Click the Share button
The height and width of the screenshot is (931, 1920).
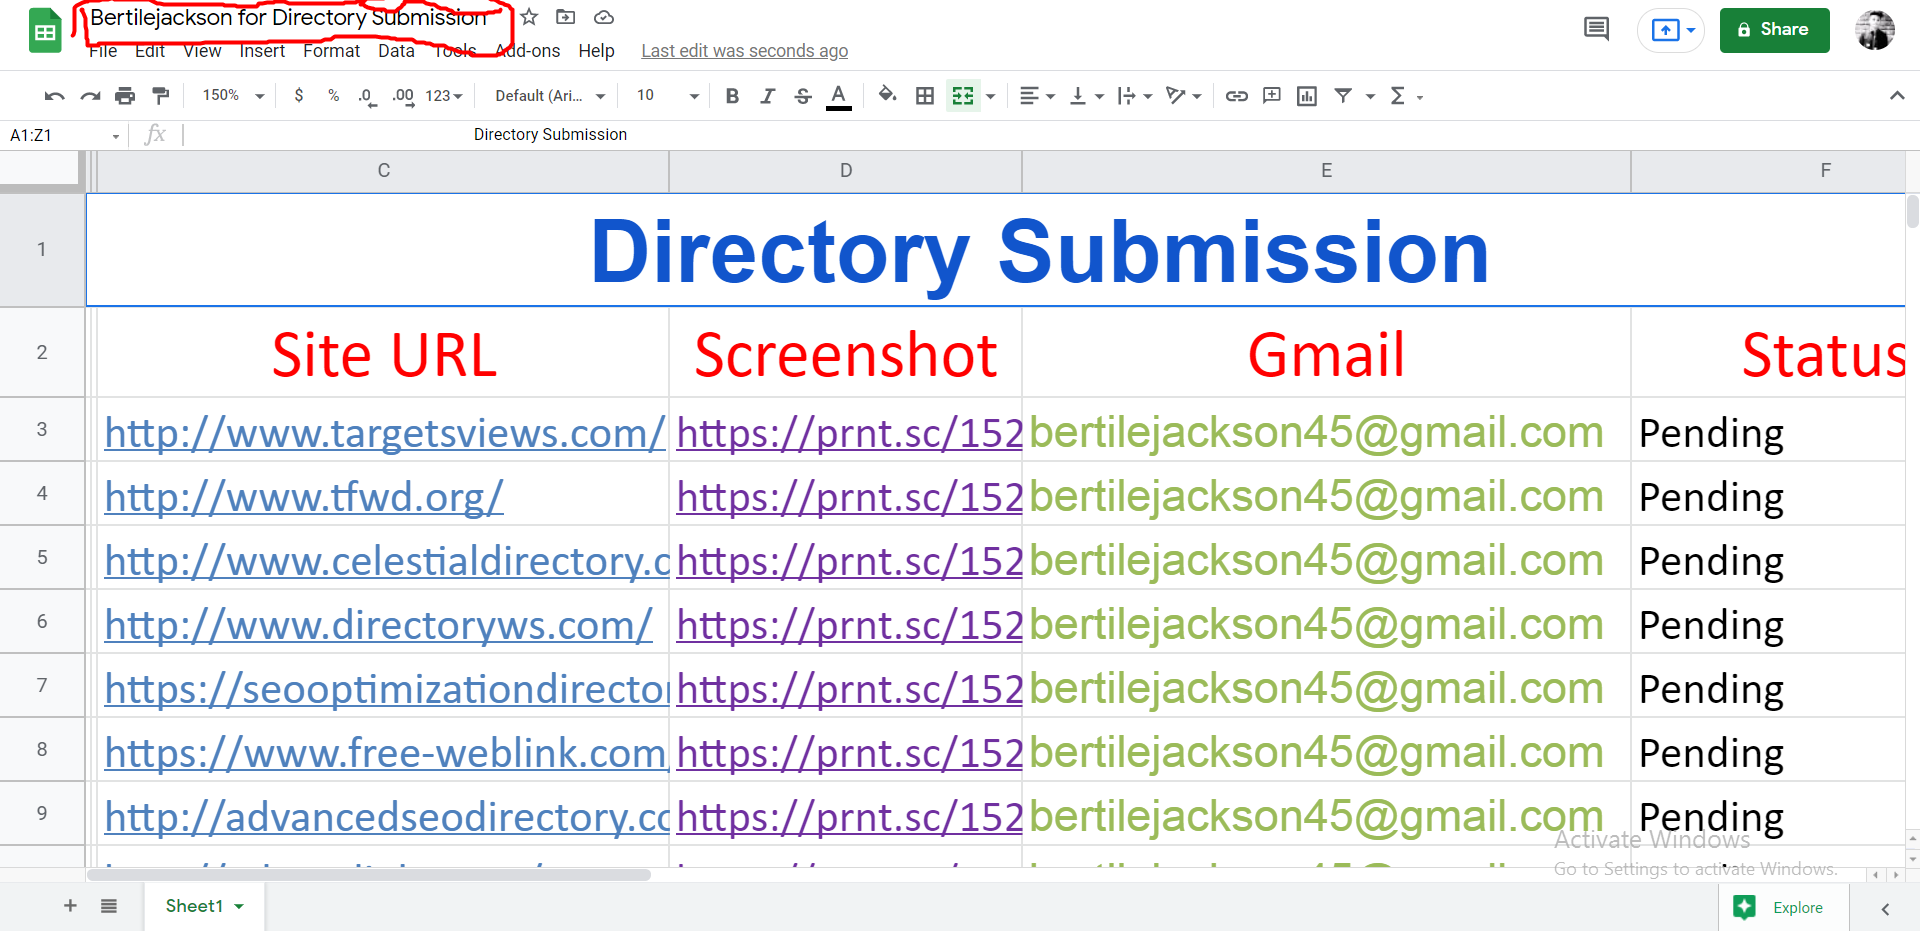pos(1774,29)
